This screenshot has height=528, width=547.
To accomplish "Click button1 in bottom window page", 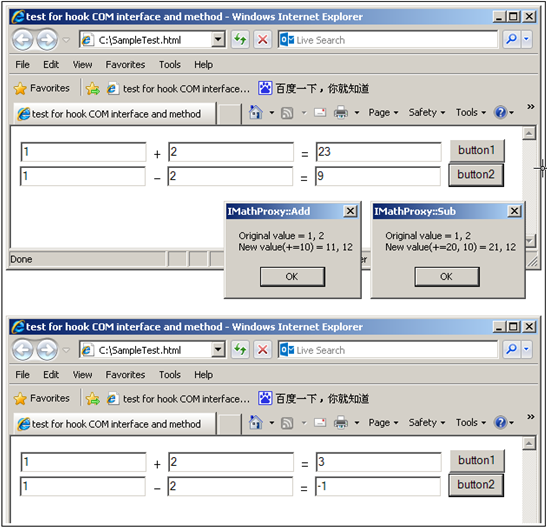I will point(477,460).
